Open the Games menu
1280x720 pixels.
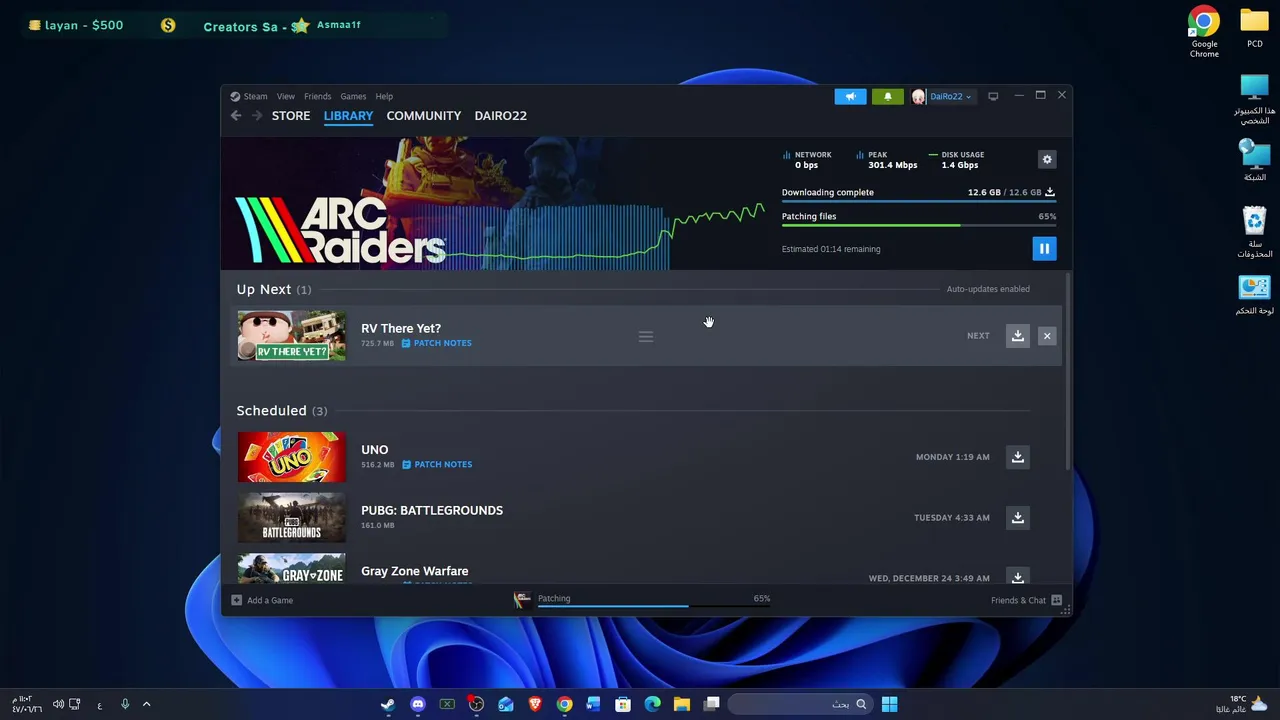pos(353,96)
